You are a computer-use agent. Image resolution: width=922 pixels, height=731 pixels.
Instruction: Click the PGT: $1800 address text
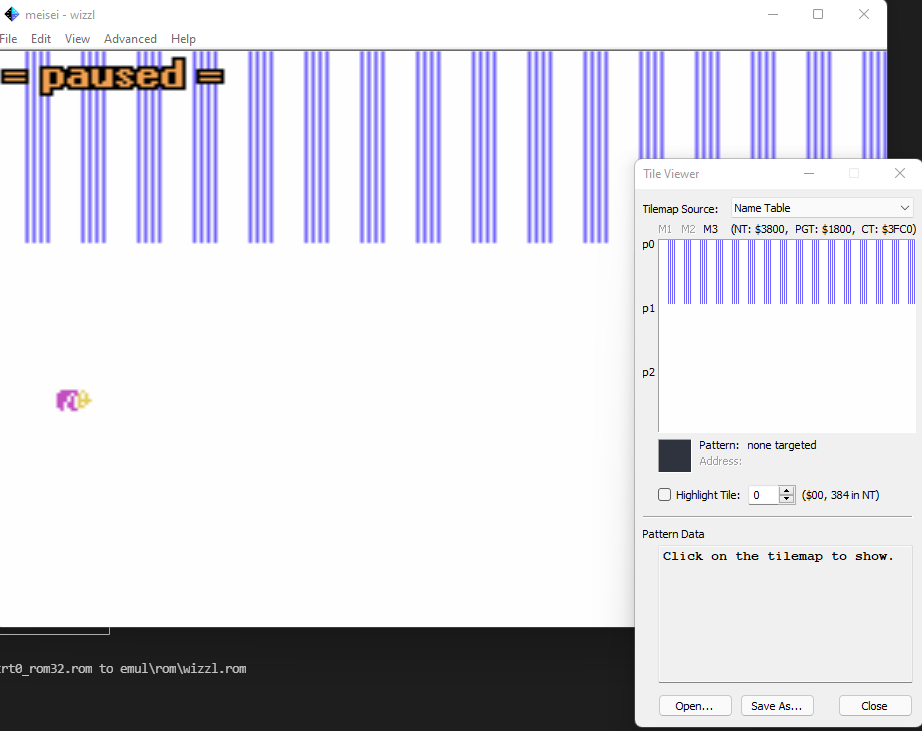pos(823,229)
